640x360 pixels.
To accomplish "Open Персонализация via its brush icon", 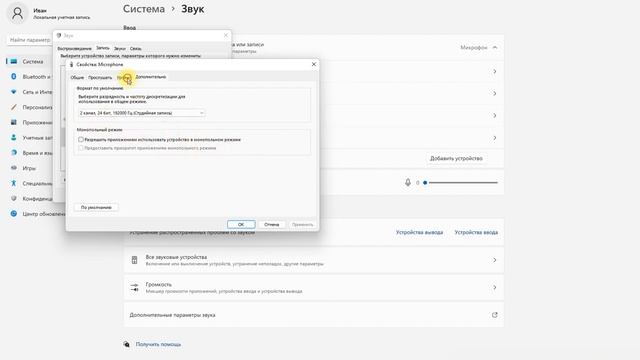I will [x=13, y=107].
